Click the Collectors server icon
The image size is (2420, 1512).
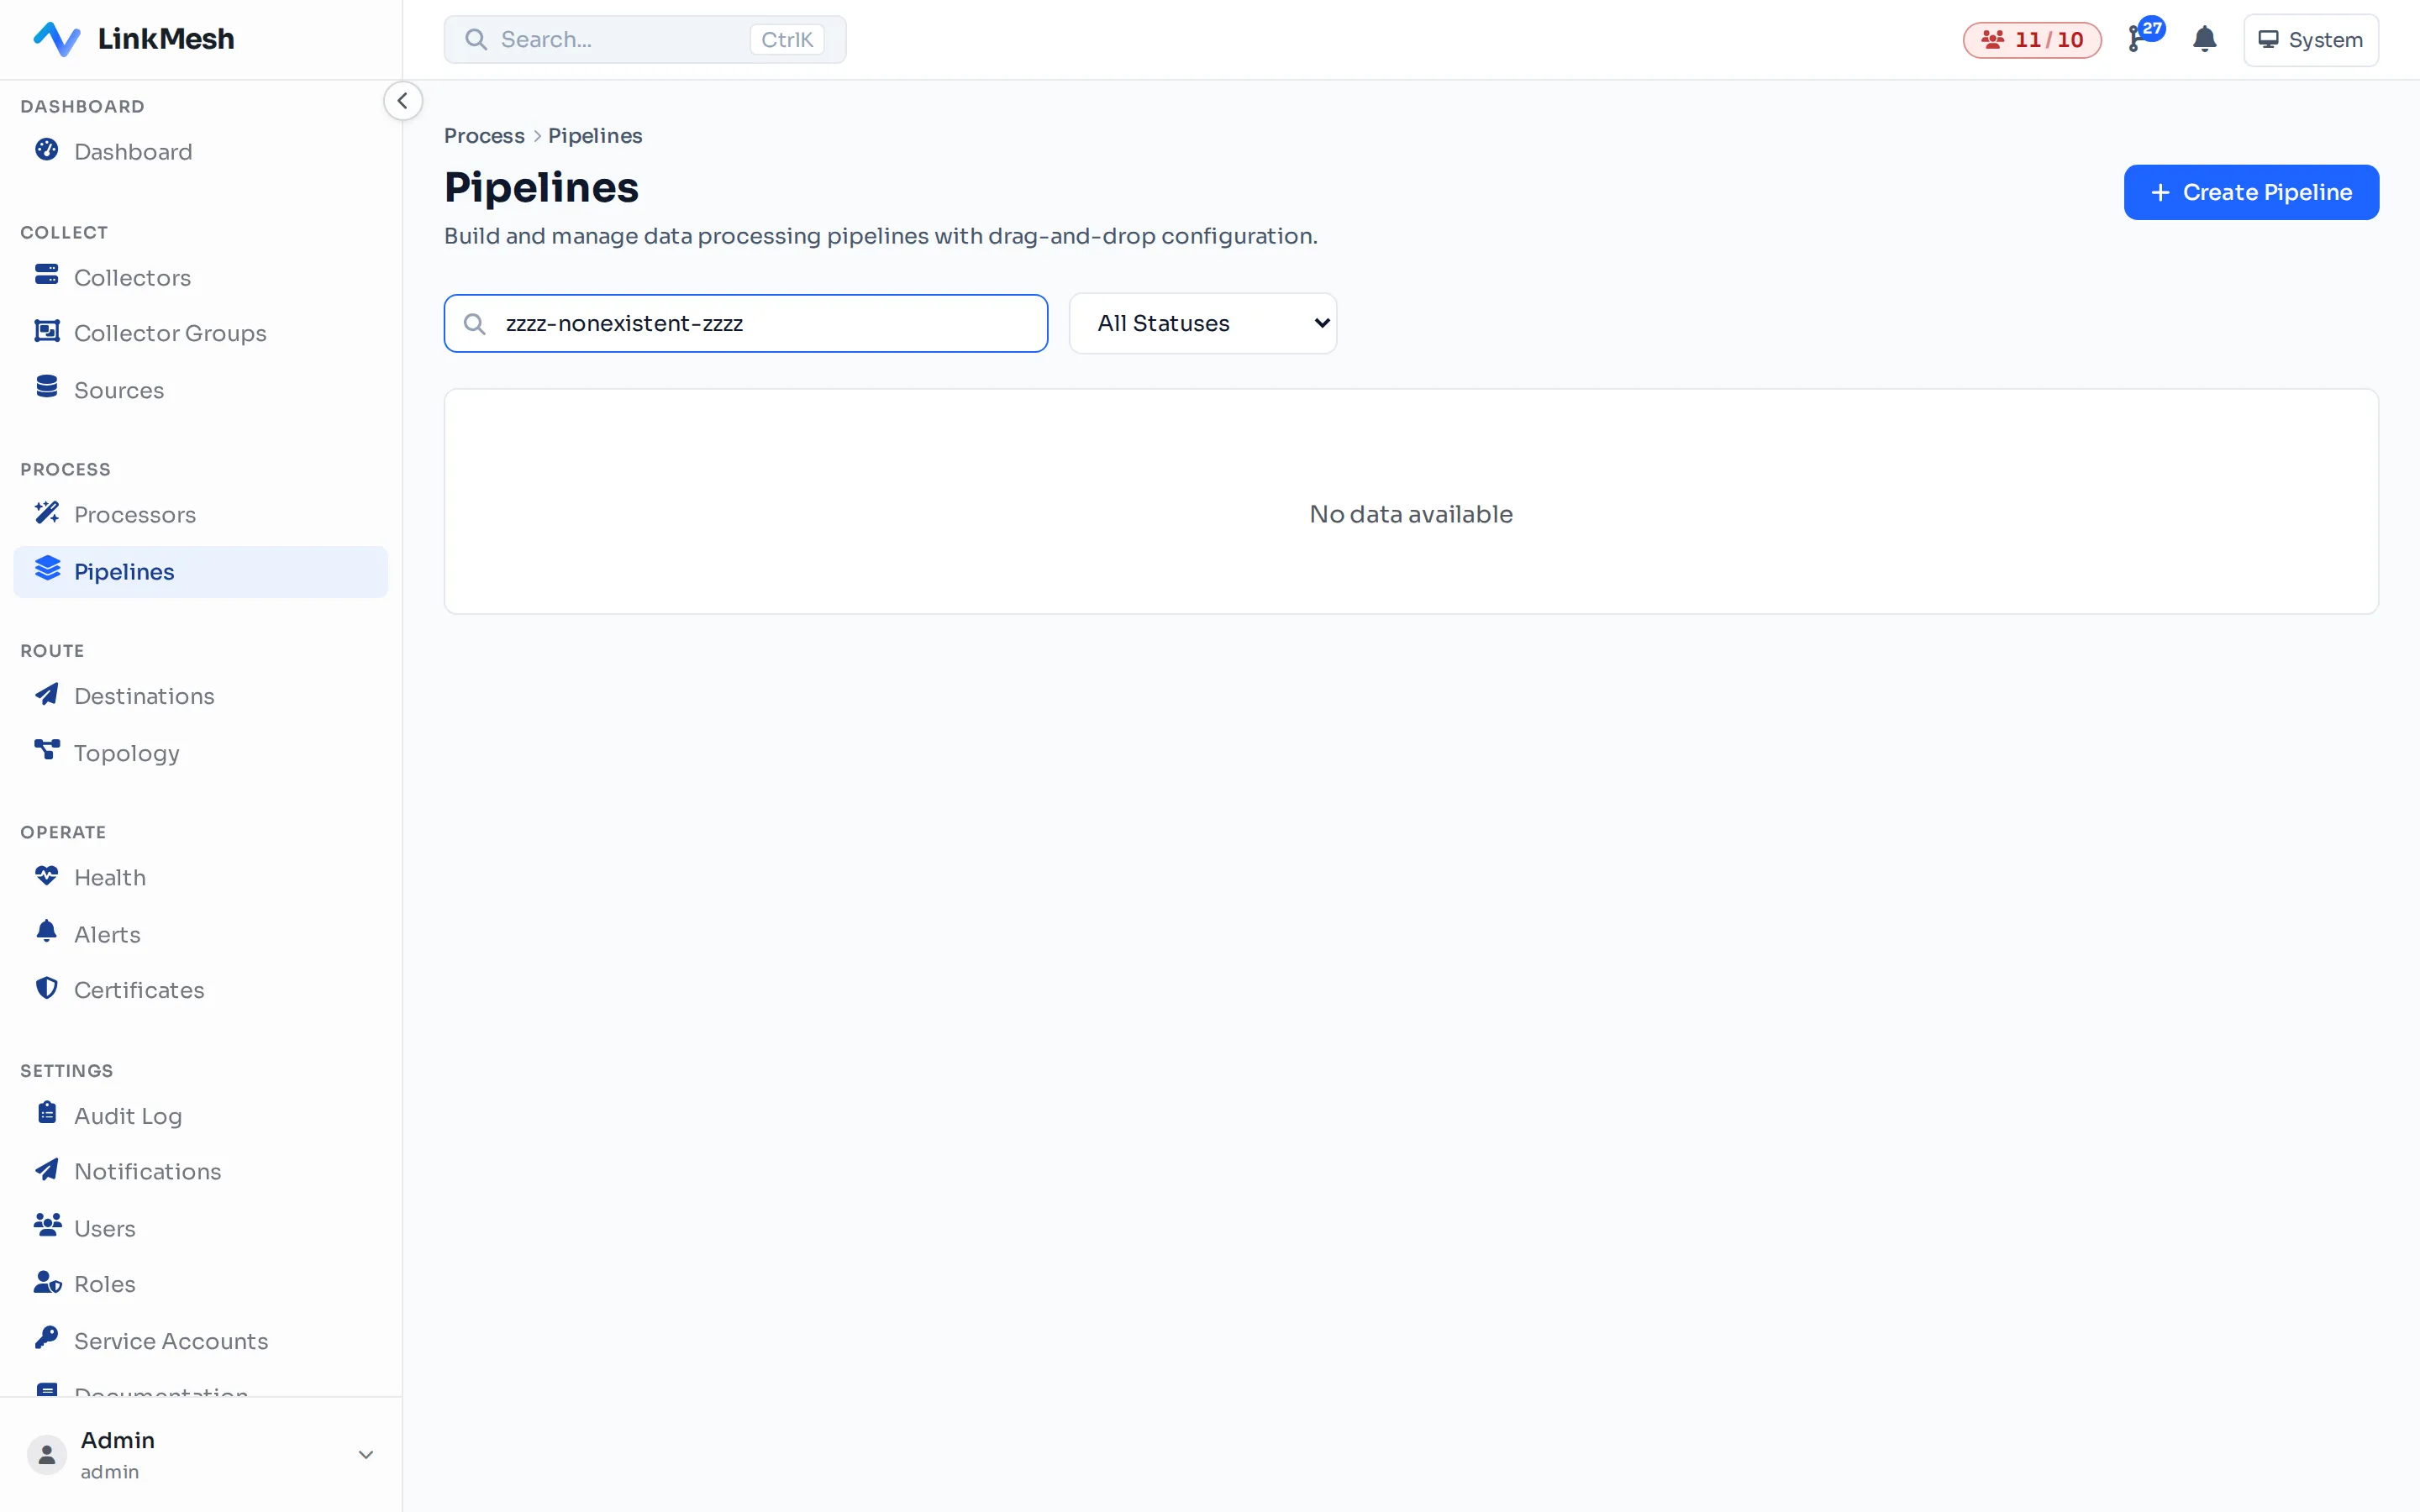[47, 275]
